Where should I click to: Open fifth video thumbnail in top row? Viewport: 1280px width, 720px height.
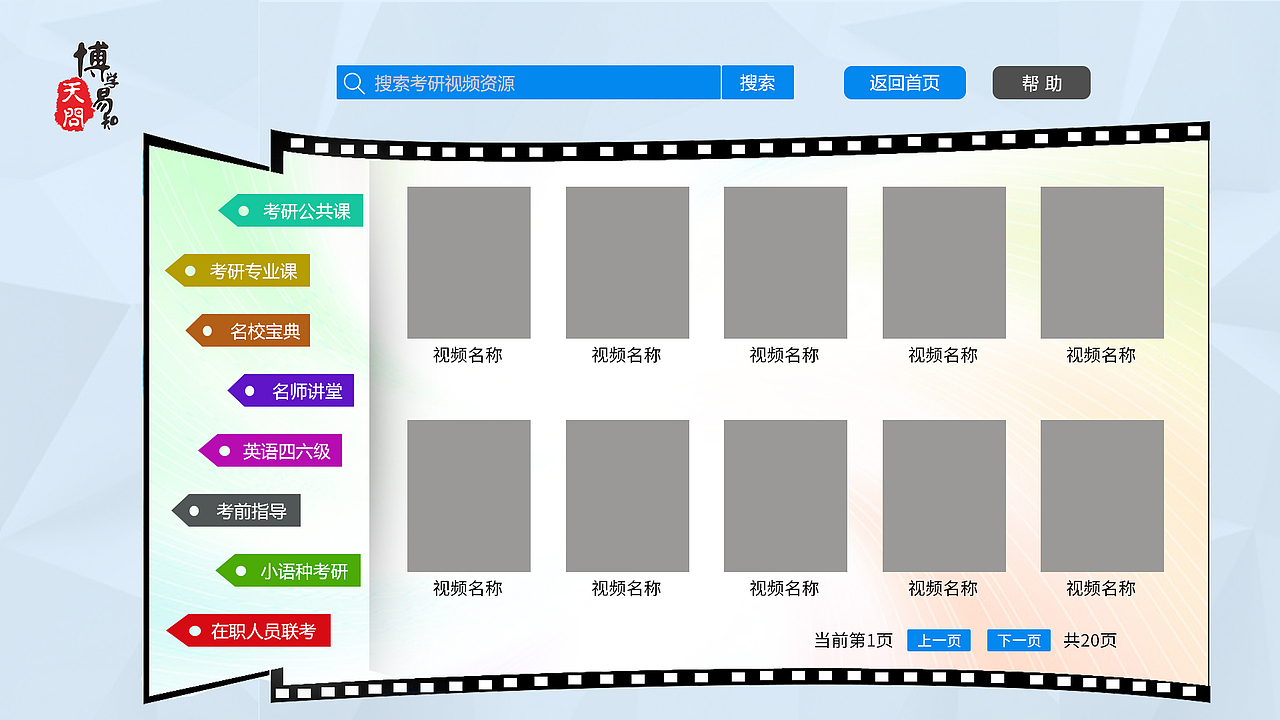tap(1102, 263)
